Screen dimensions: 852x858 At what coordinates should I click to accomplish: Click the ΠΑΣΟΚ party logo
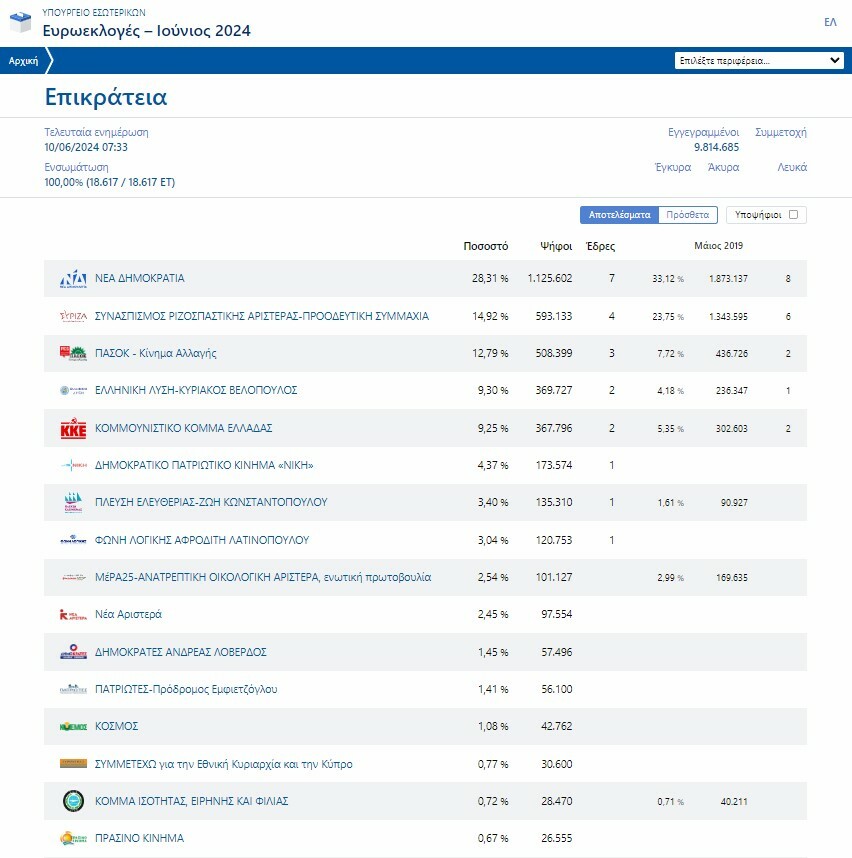(73, 353)
